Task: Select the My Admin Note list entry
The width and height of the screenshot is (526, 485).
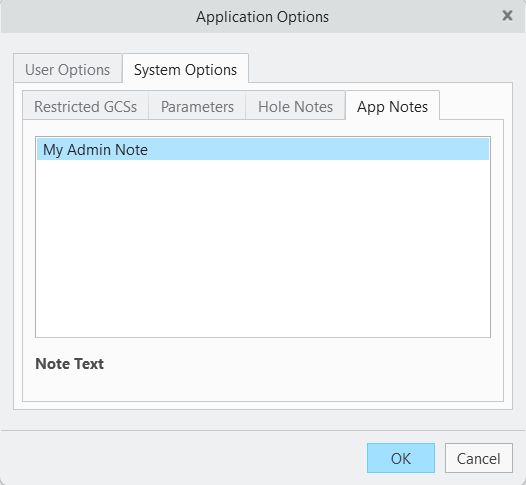Action: point(263,149)
